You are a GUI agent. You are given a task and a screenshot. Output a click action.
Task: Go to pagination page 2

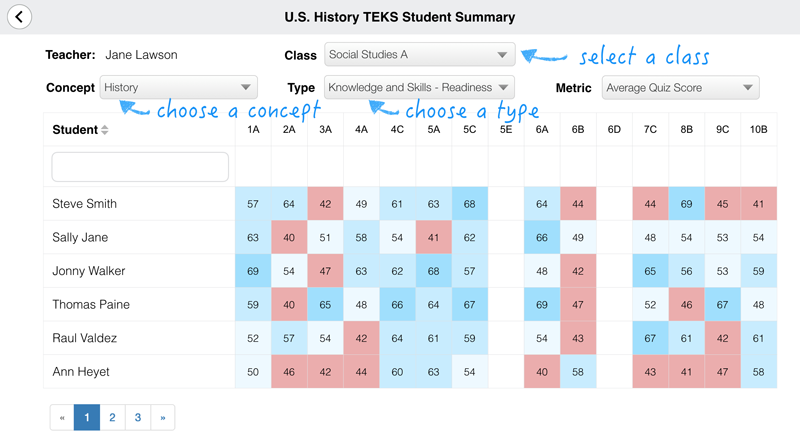(112, 418)
